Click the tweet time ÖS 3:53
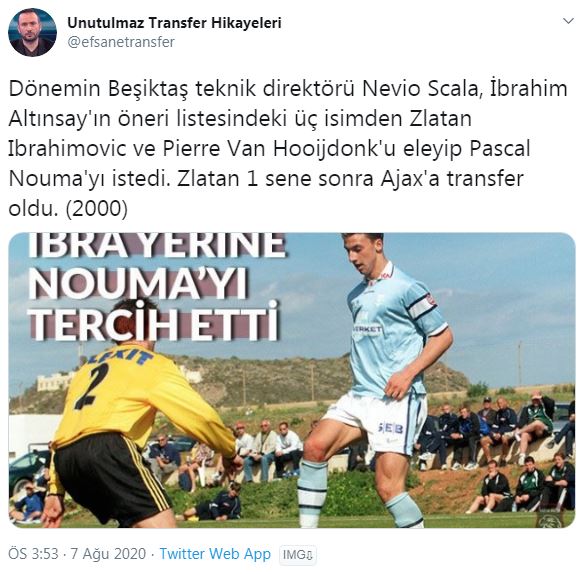Viewport: 588px width, 574px height. [33, 554]
